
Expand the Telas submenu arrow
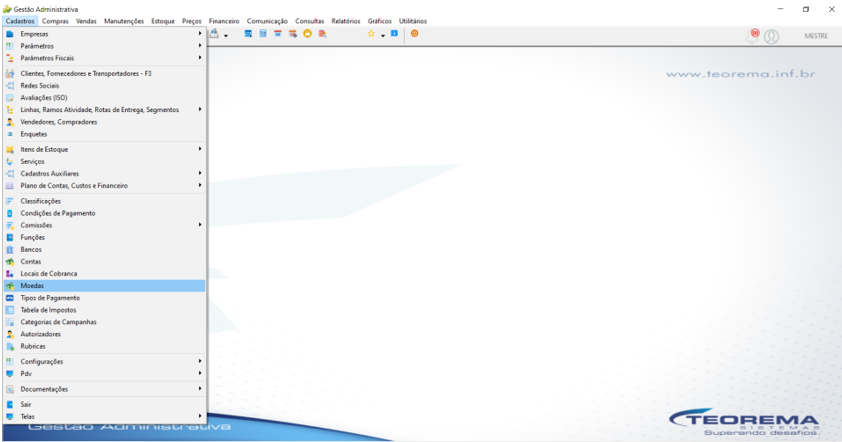click(200, 416)
